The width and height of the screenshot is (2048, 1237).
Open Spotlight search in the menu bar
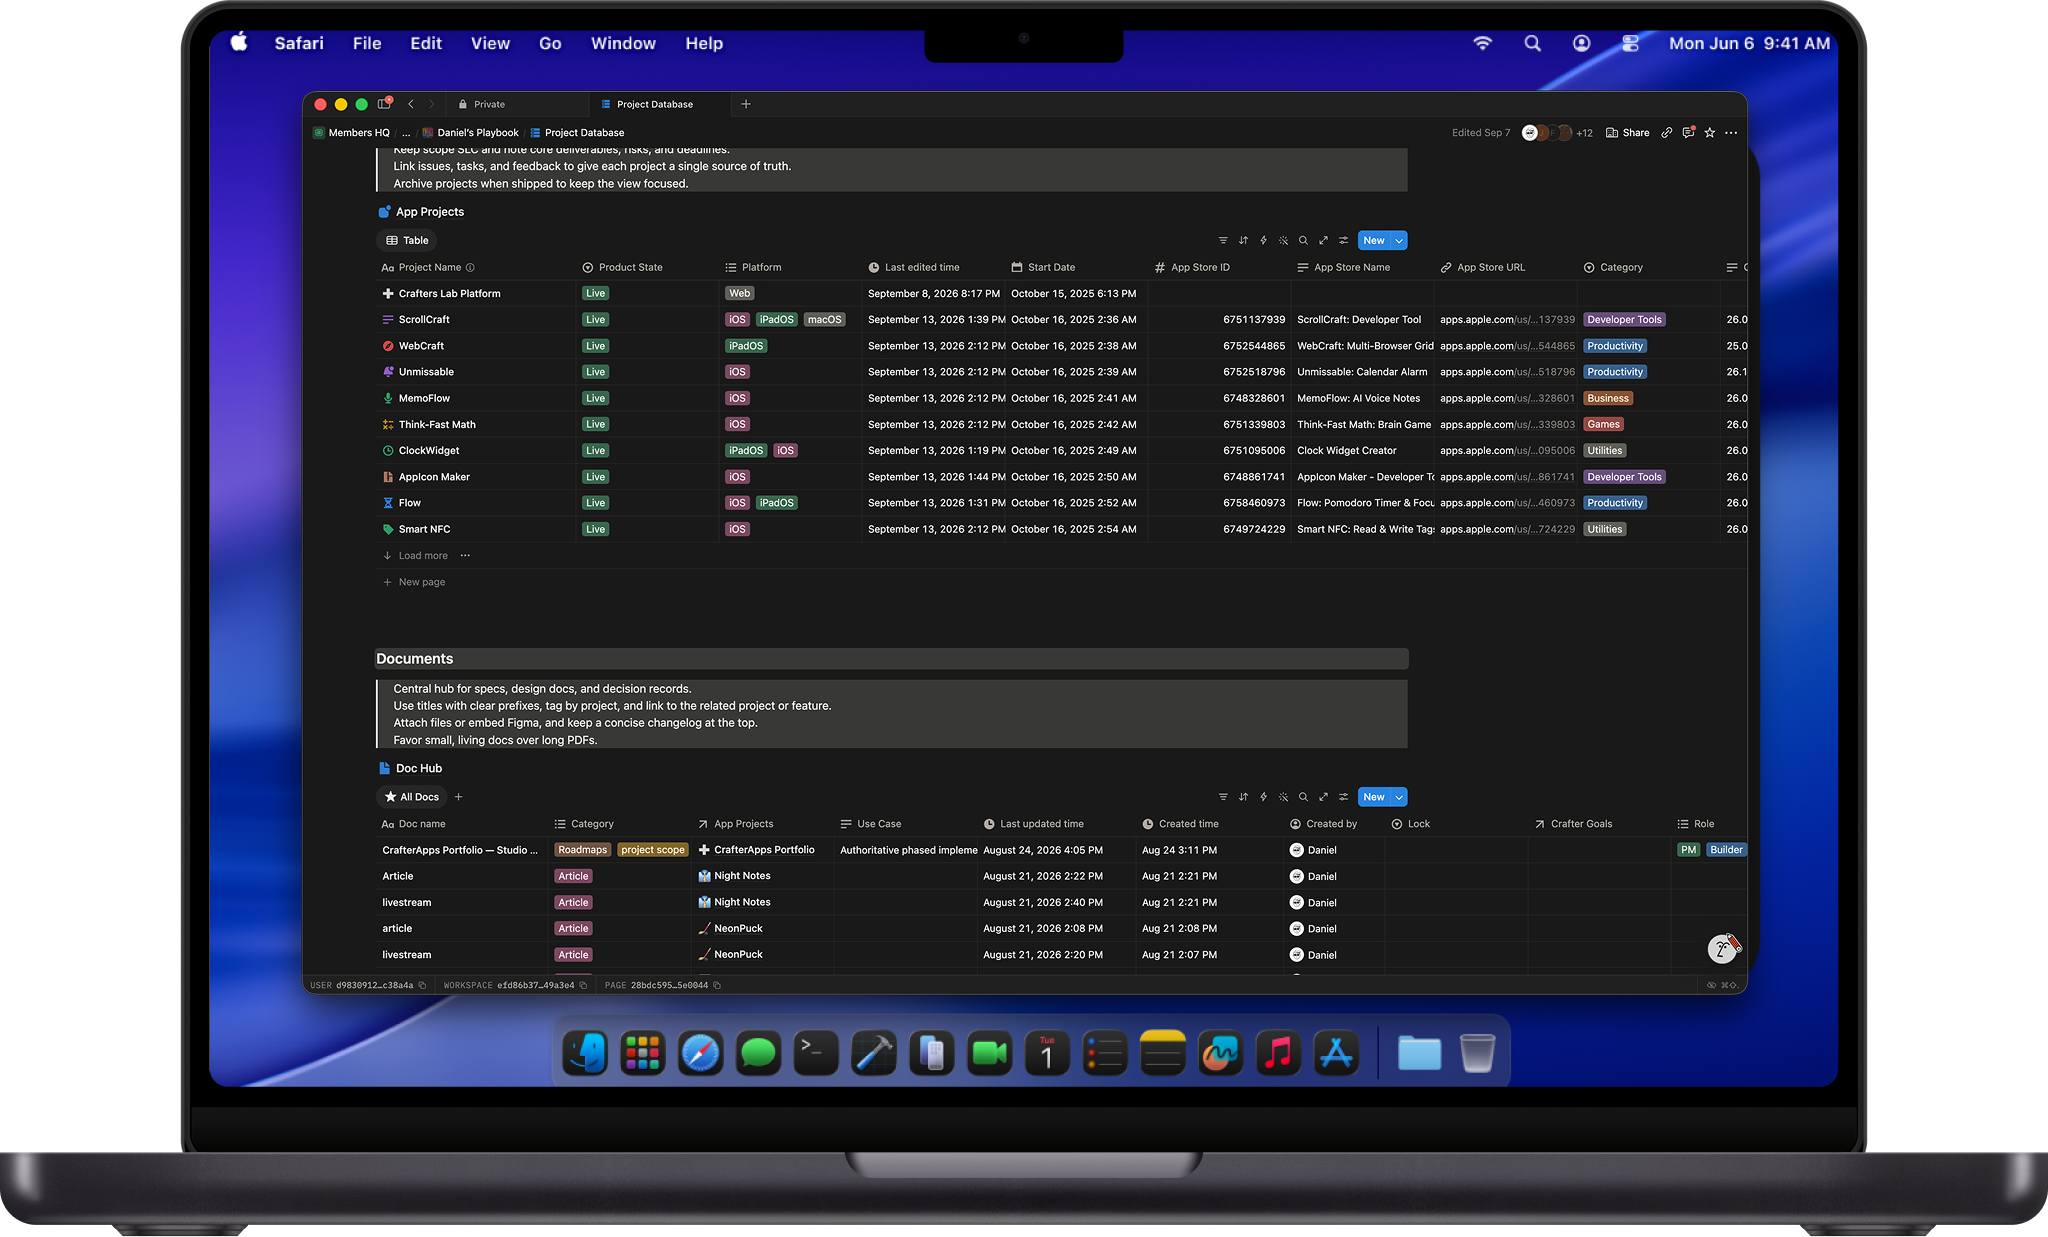[1532, 43]
